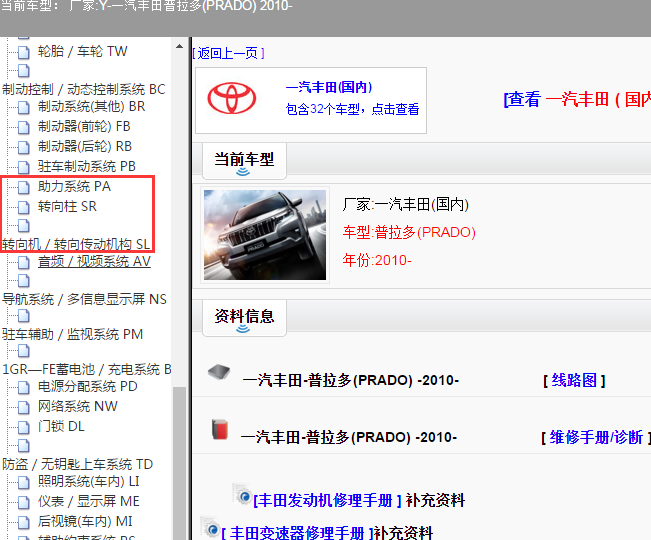This screenshot has height=540, width=651.
Task: Open 一汽丰田(国内) brand link
Action: [328, 87]
